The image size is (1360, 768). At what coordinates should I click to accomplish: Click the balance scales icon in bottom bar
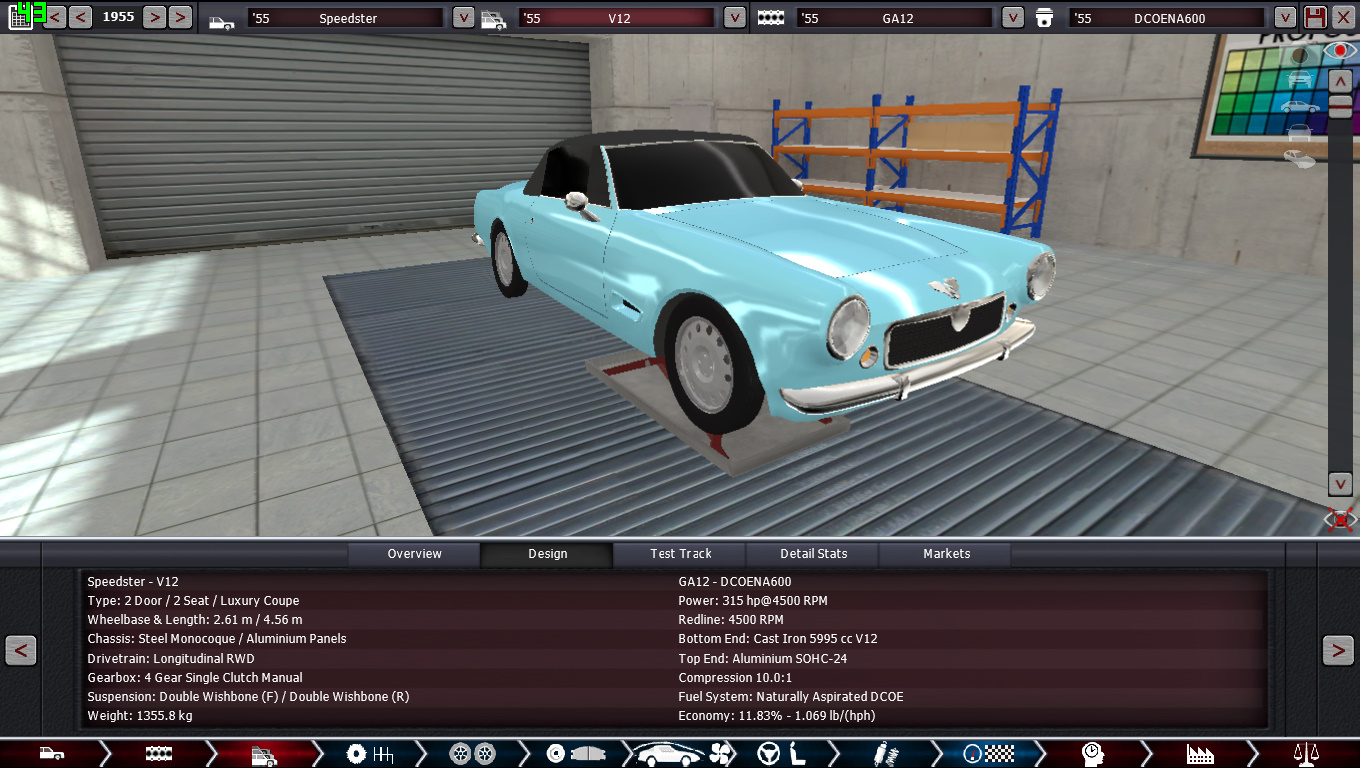pyautogui.click(x=1305, y=754)
